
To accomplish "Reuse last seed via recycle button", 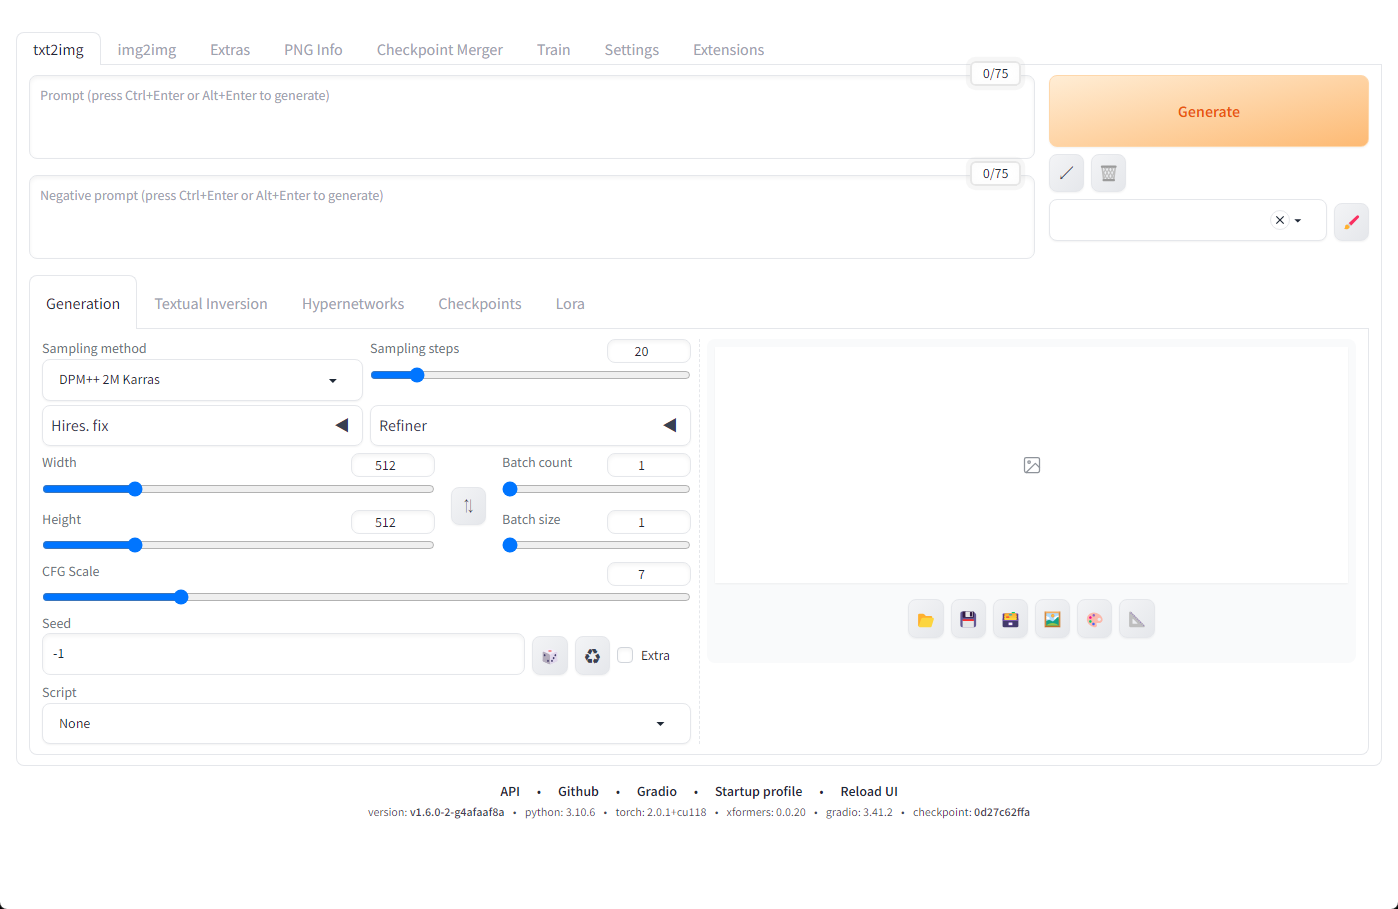I will click(x=591, y=655).
